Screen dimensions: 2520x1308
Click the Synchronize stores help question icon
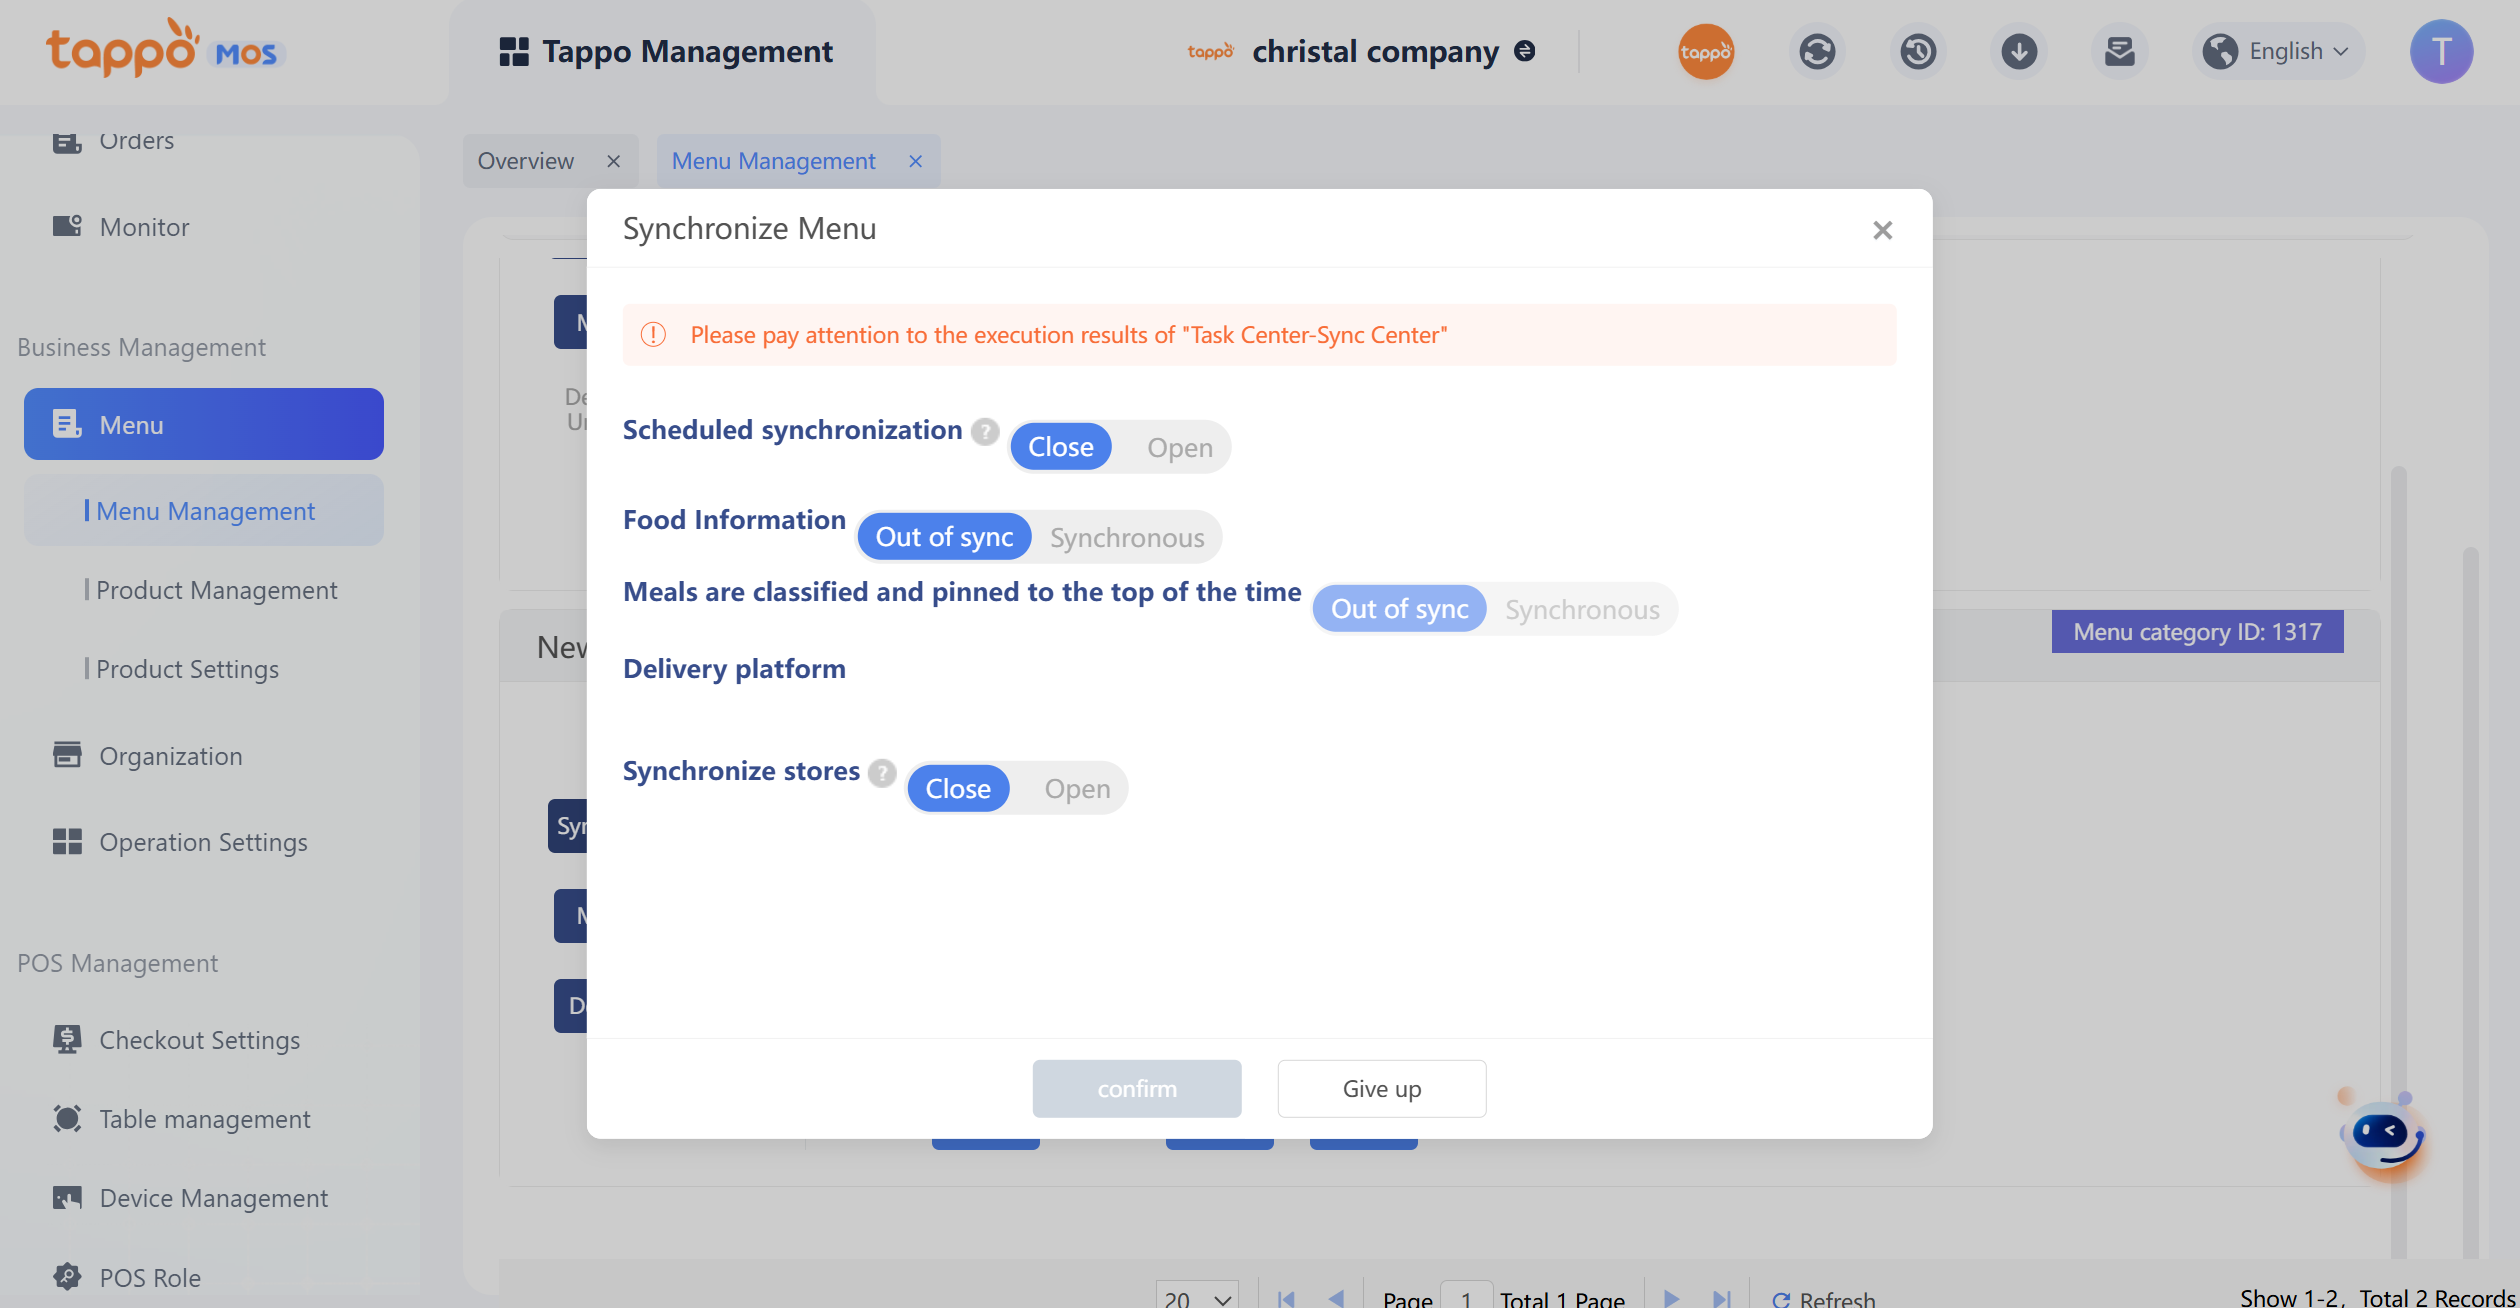881,773
